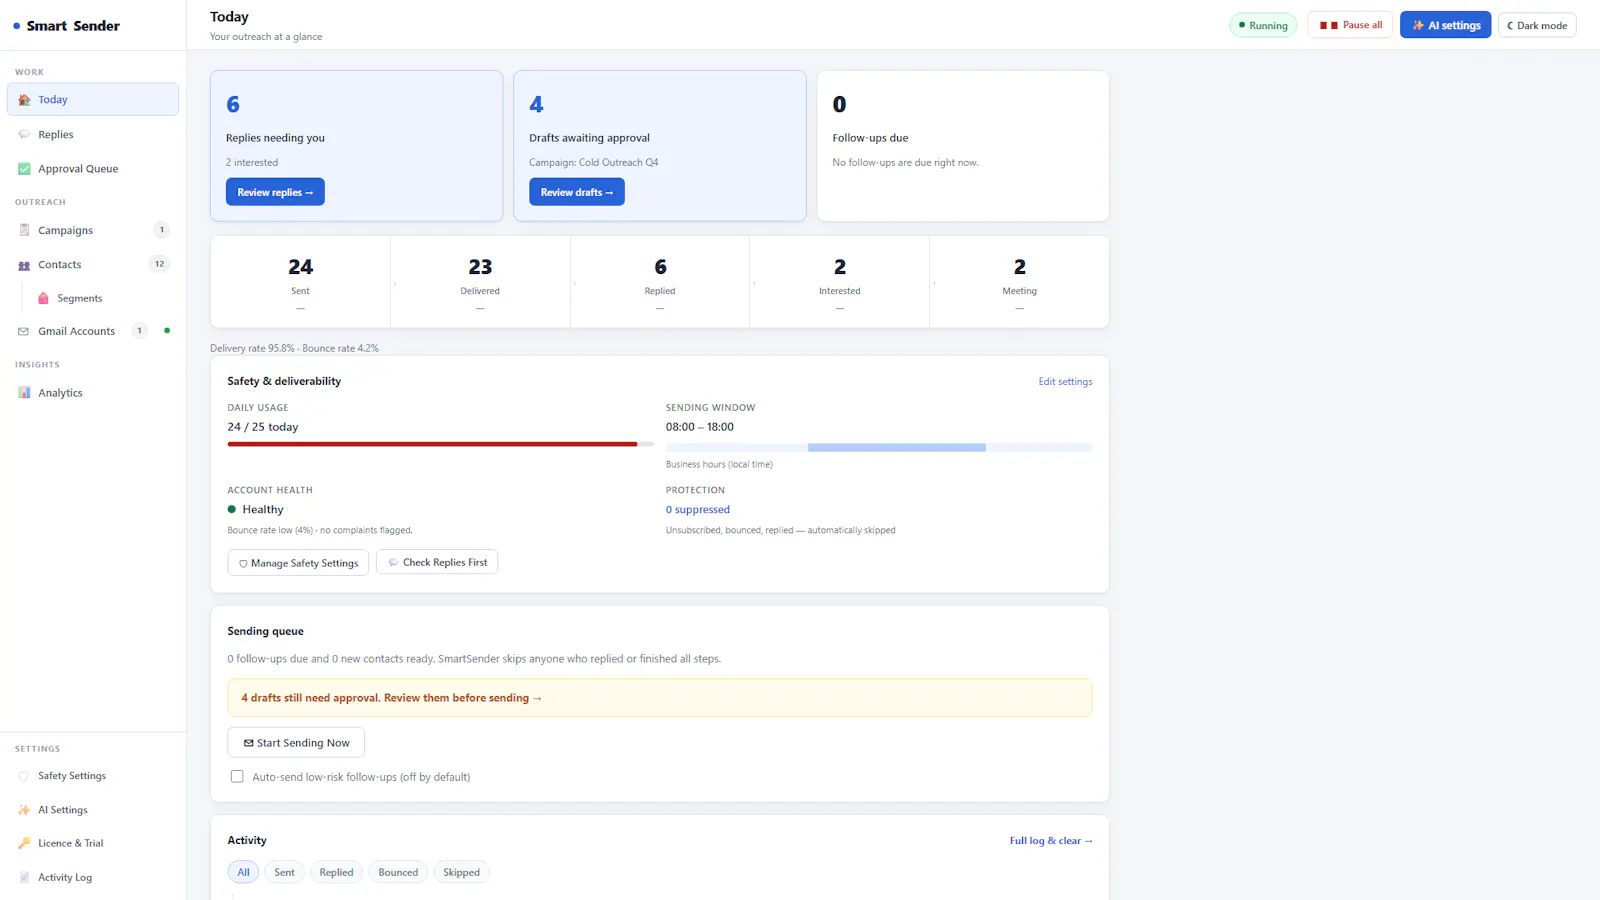Click the sending window time bar
Screen dimensions: 1600x900
tap(879, 447)
